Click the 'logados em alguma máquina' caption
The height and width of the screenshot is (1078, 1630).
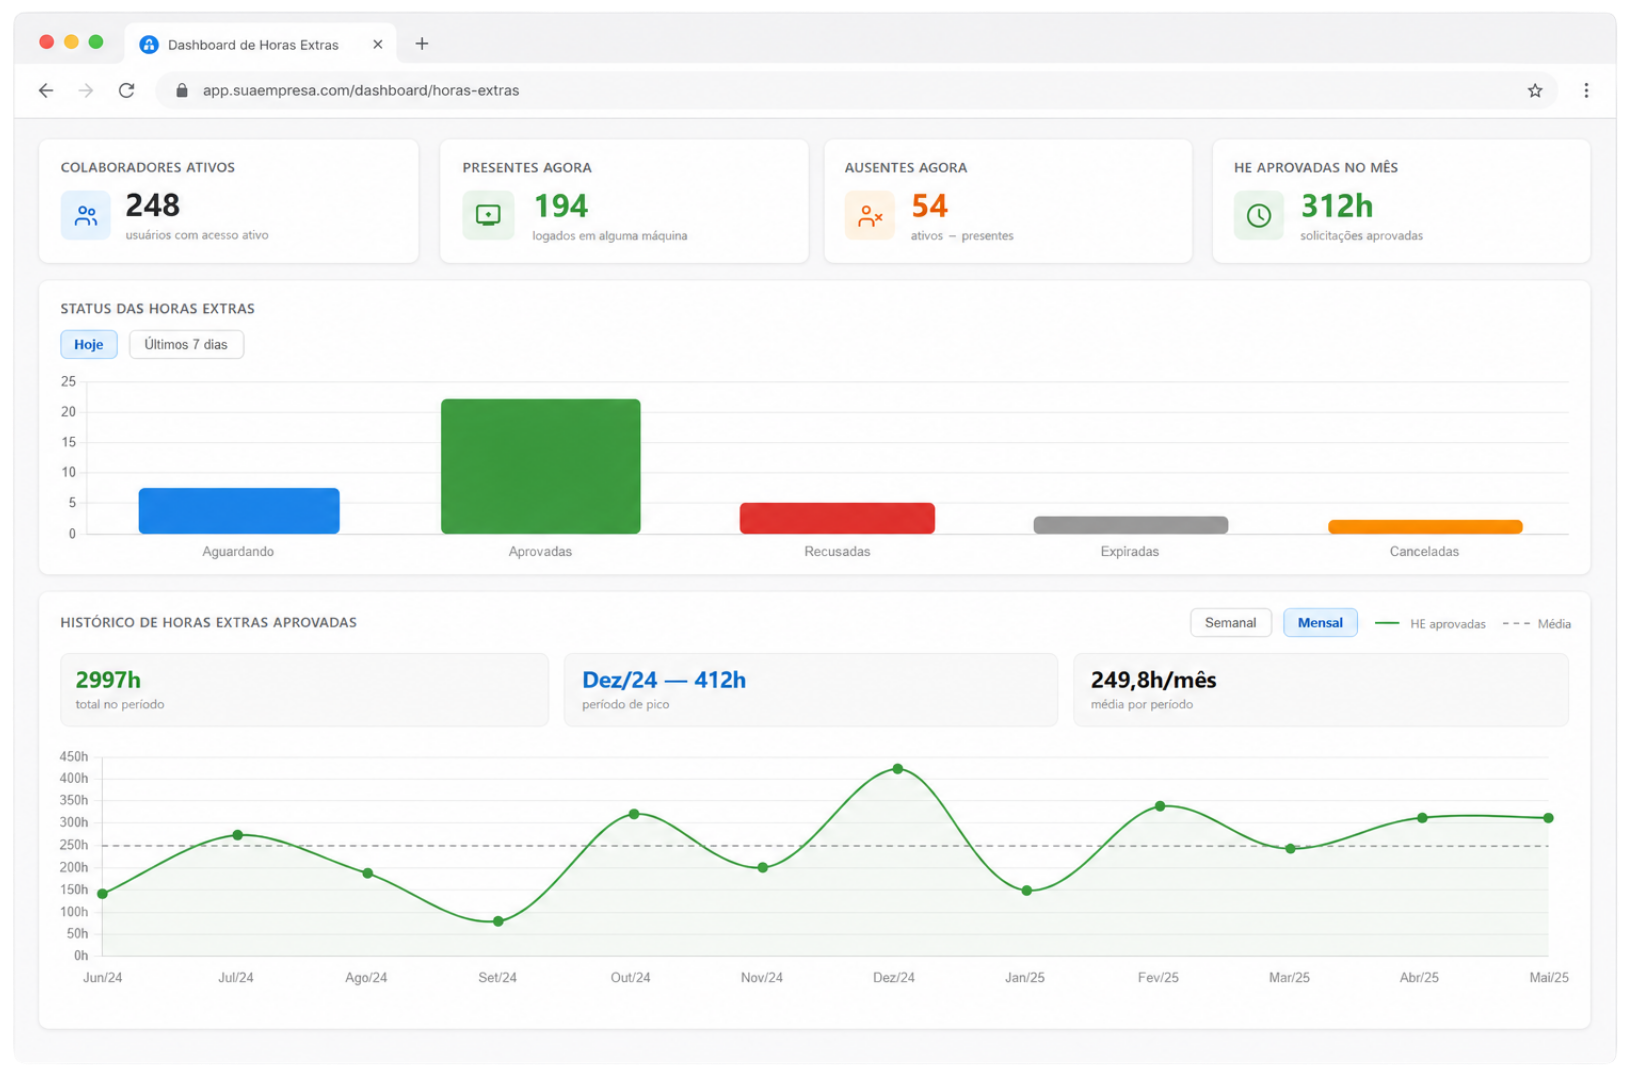(610, 236)
